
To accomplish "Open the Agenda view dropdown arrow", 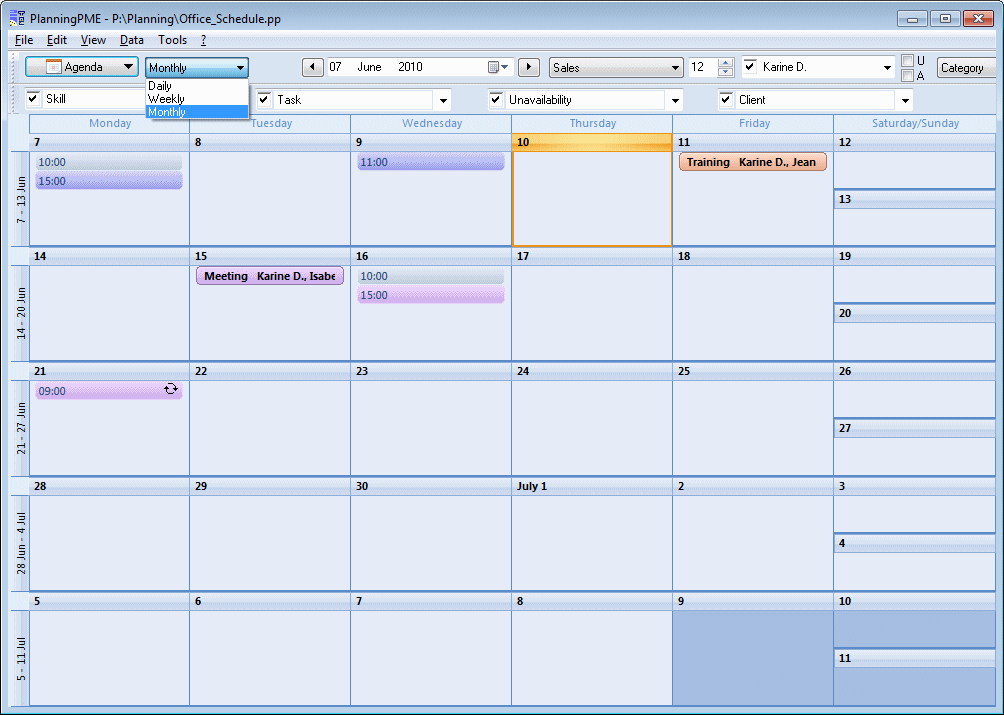I will click(x=128, y=67).
